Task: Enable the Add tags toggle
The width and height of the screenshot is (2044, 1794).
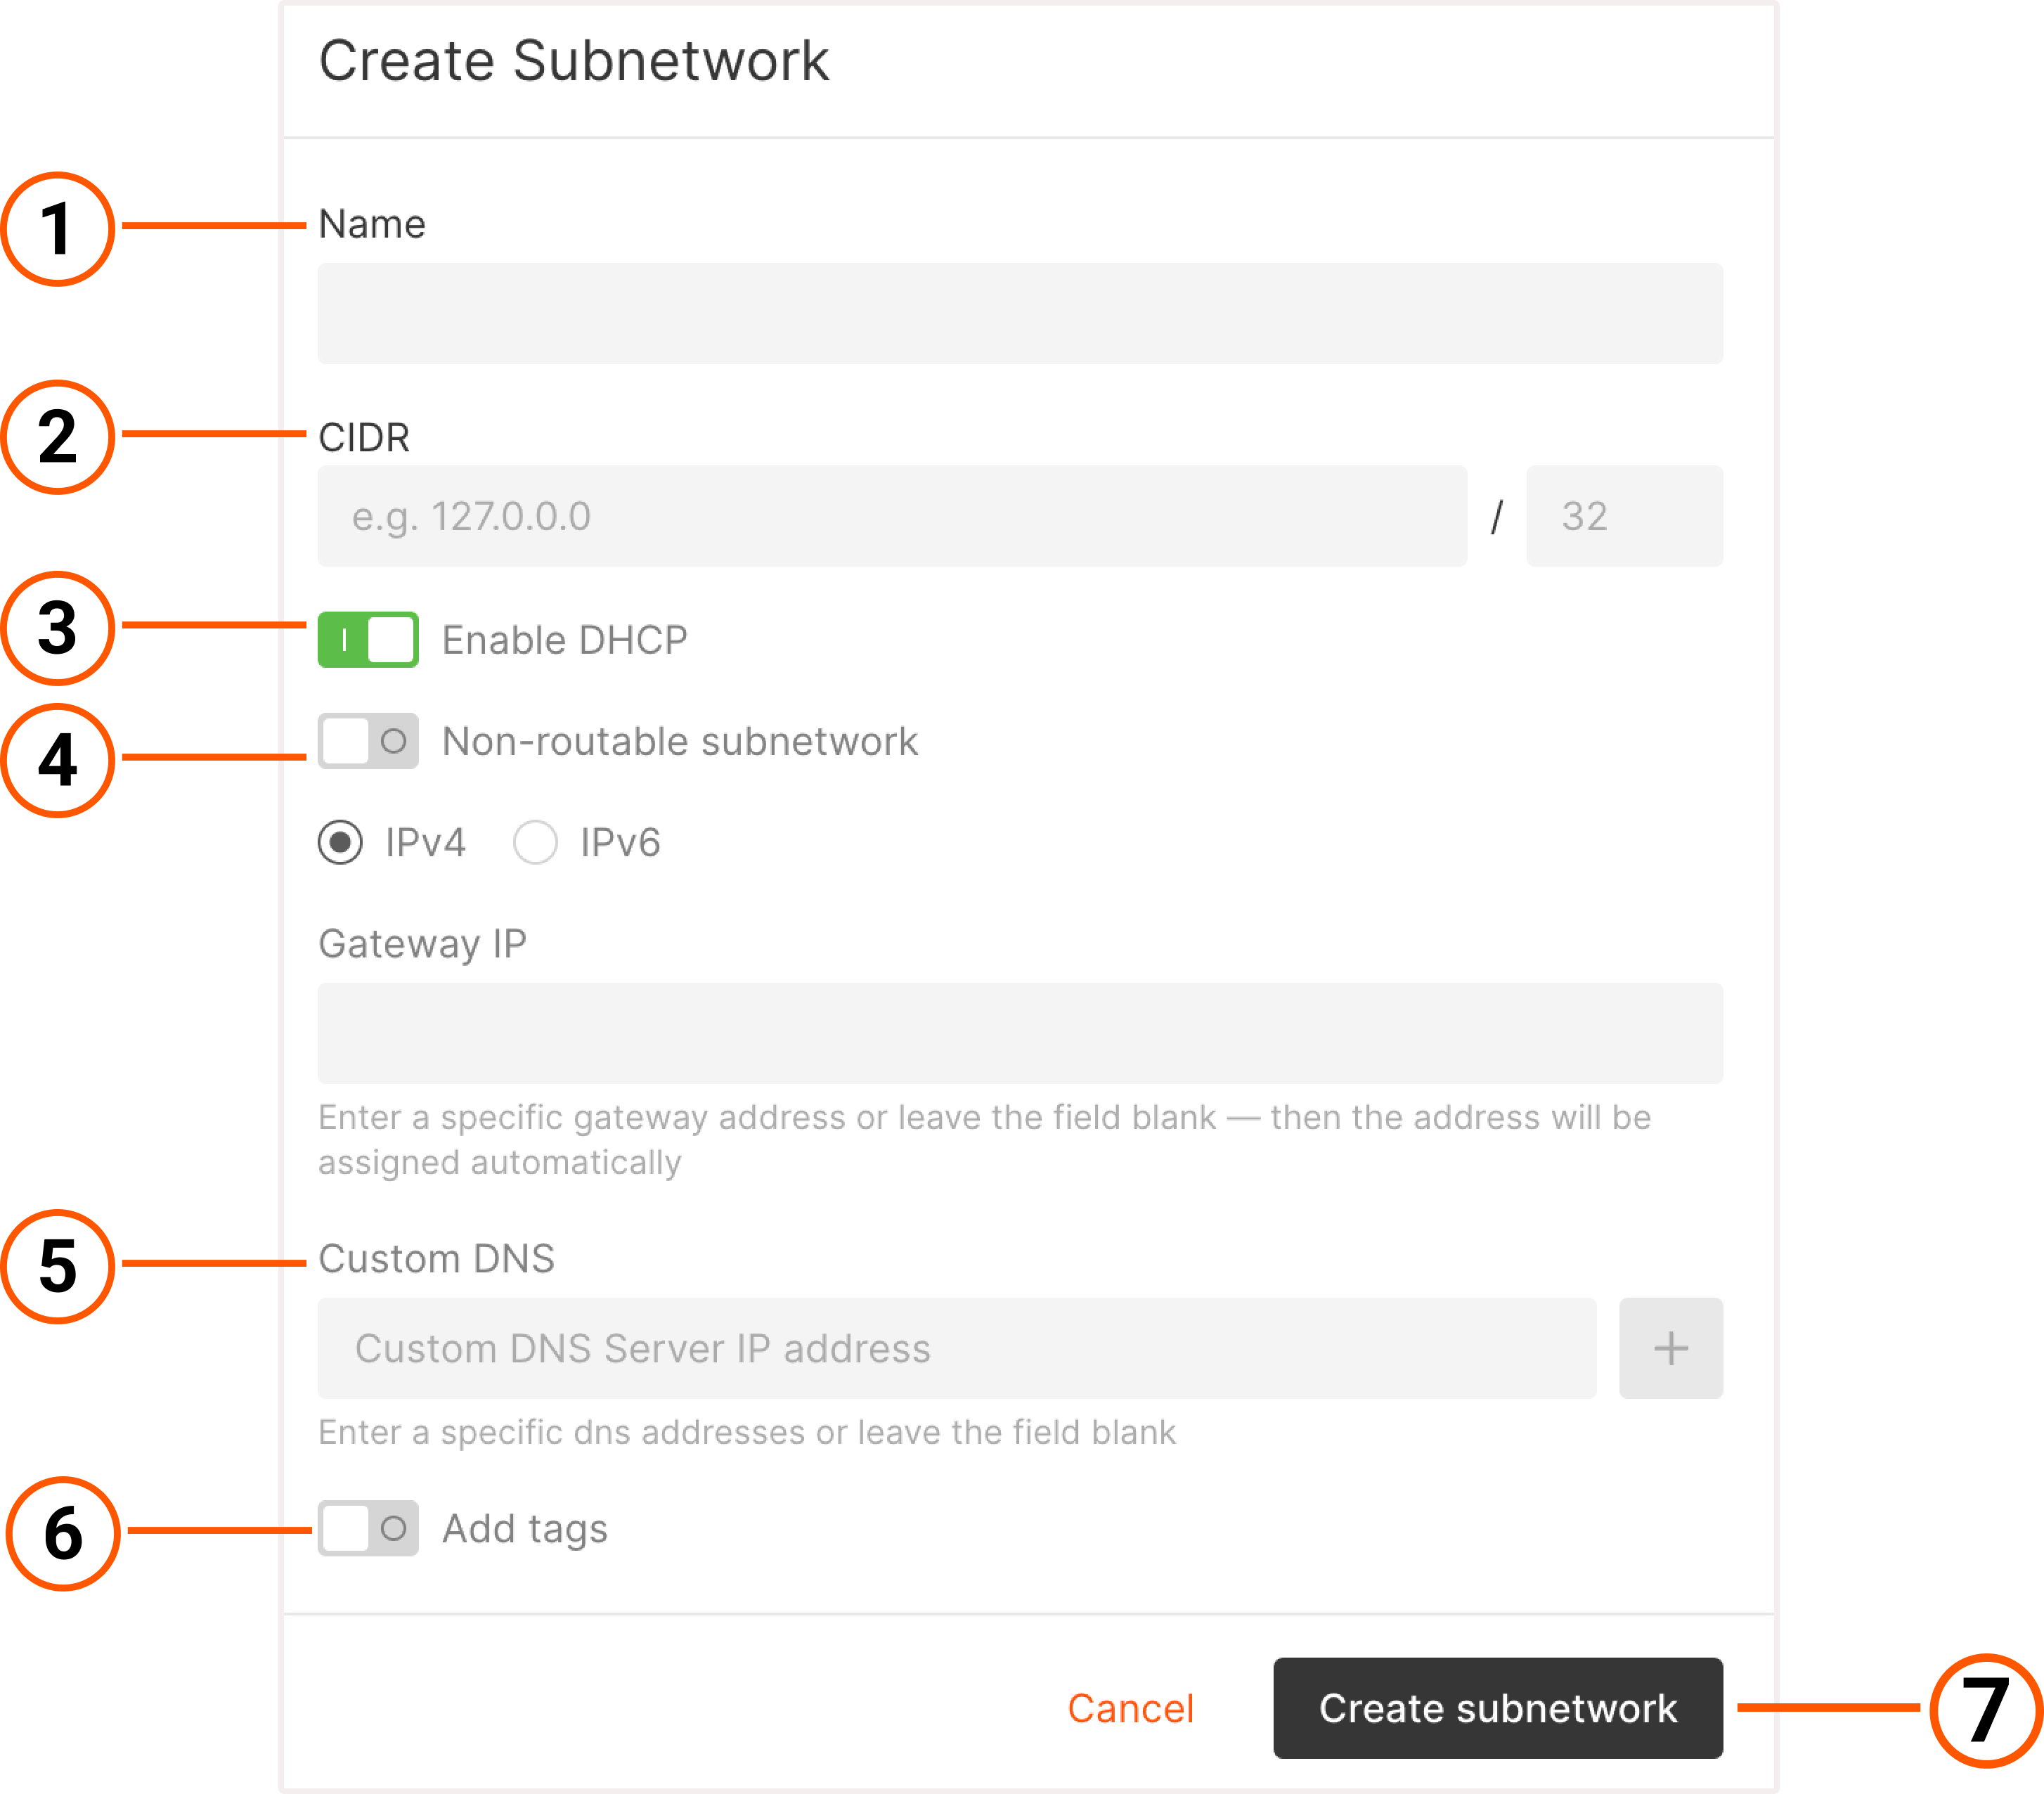Action: click(x=367, y=1528)
